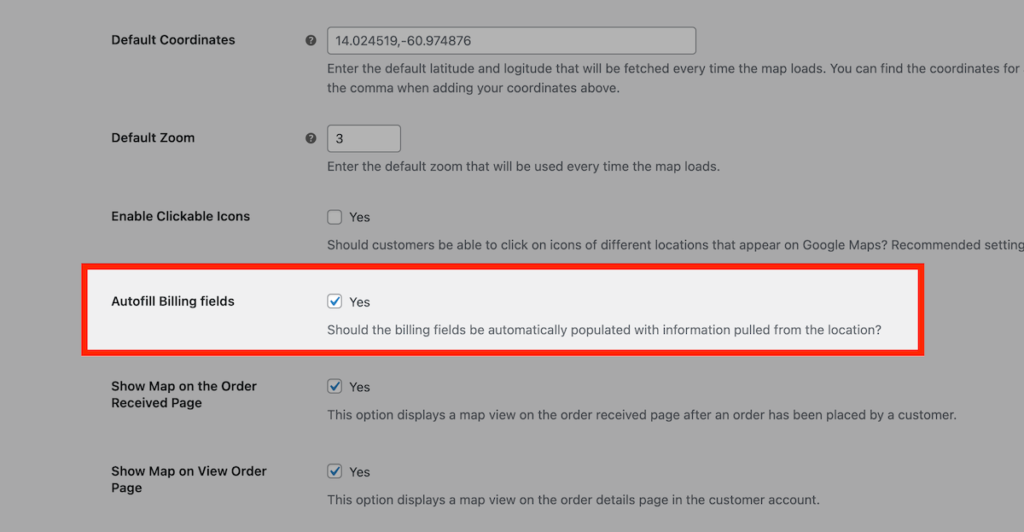Click the Show Map on the Order Received Page label
Screen dimensions: 1024x532
184,394
